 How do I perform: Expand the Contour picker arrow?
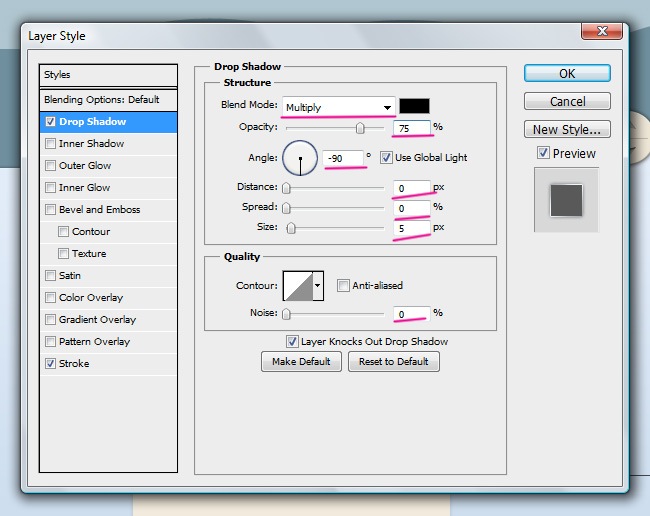(x=319, y=286)
